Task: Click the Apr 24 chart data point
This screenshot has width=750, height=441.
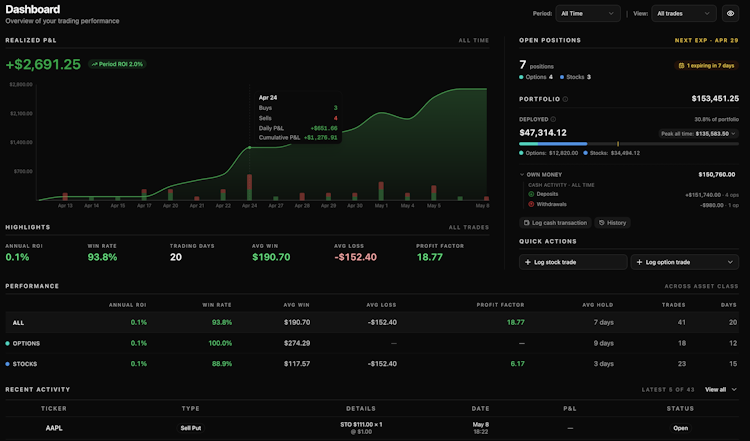Action: click(x=250, y=147)
